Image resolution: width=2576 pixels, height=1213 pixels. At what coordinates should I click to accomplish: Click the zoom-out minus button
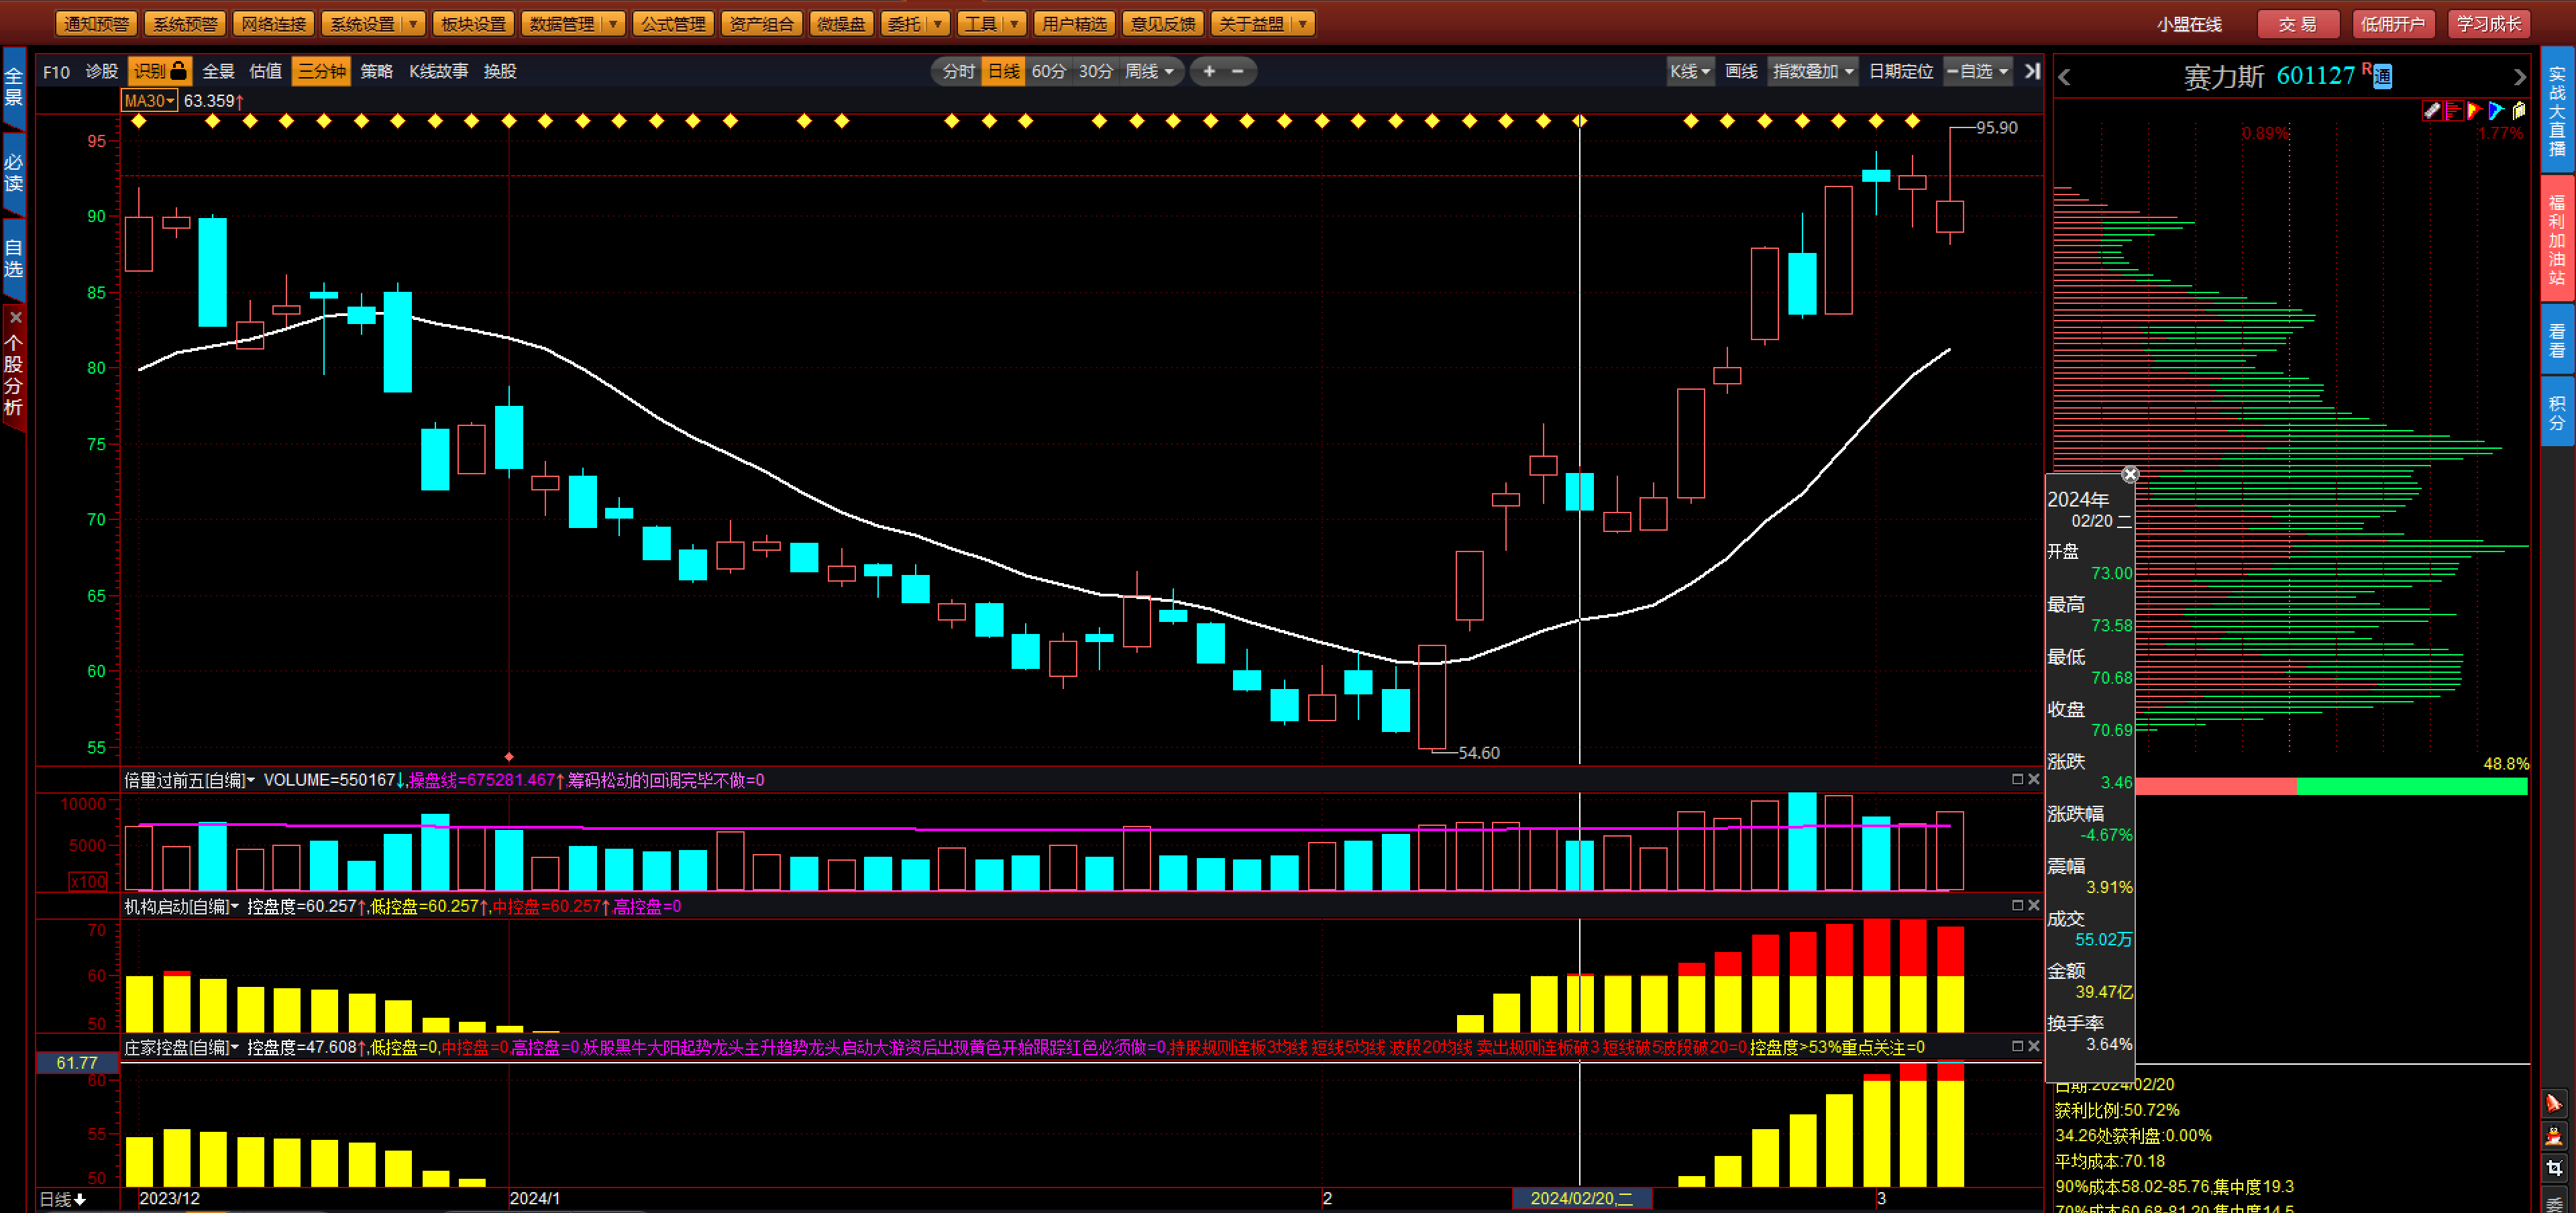(1238, 71)
